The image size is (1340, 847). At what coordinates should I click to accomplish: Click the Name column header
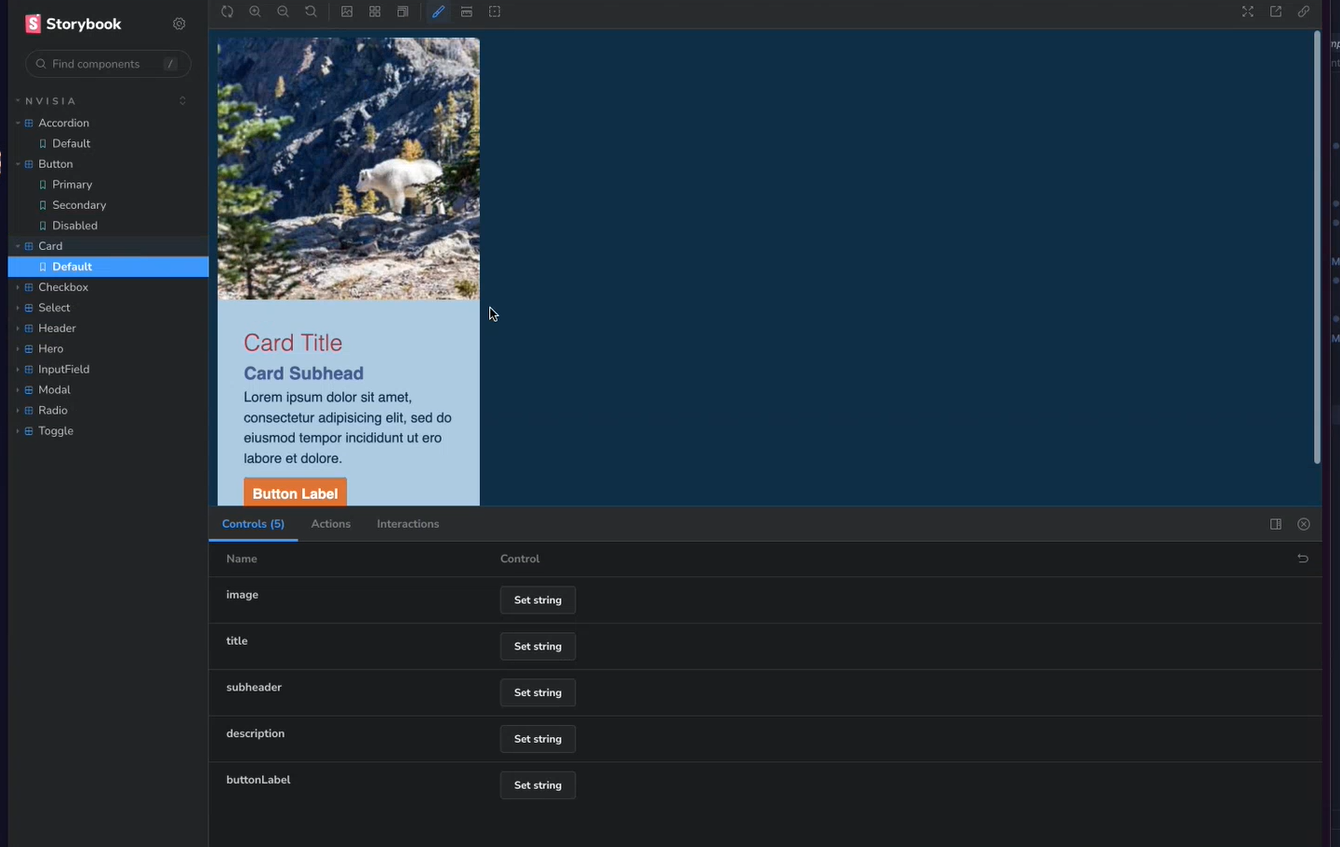point(242,559)
